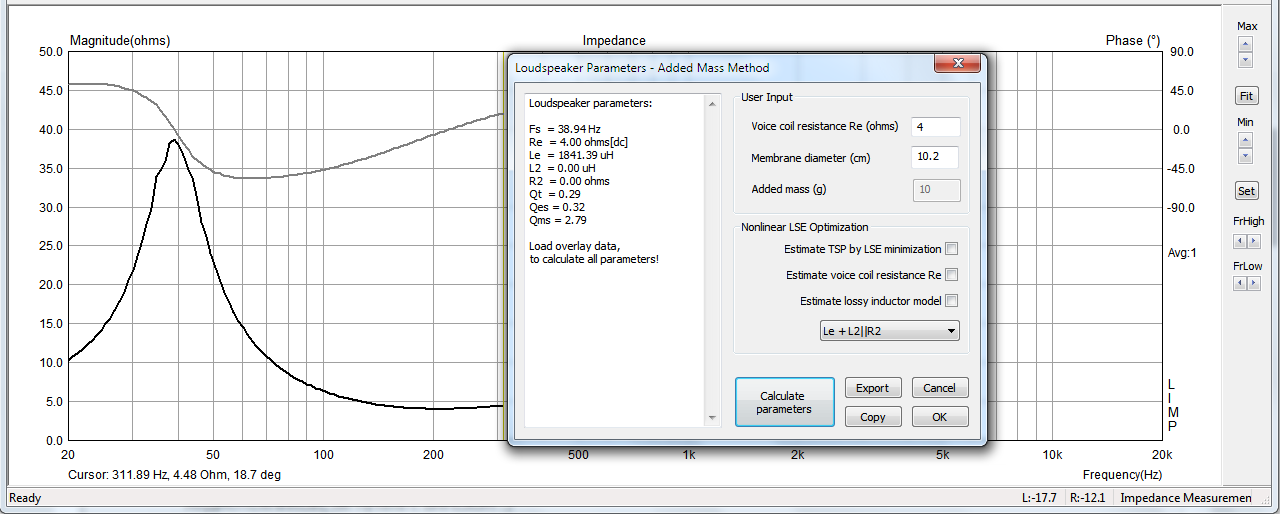Screen dimensions: 1280x514
Task: Click the 'R:-12.1' status bar level
Action: coord(1088,497)
